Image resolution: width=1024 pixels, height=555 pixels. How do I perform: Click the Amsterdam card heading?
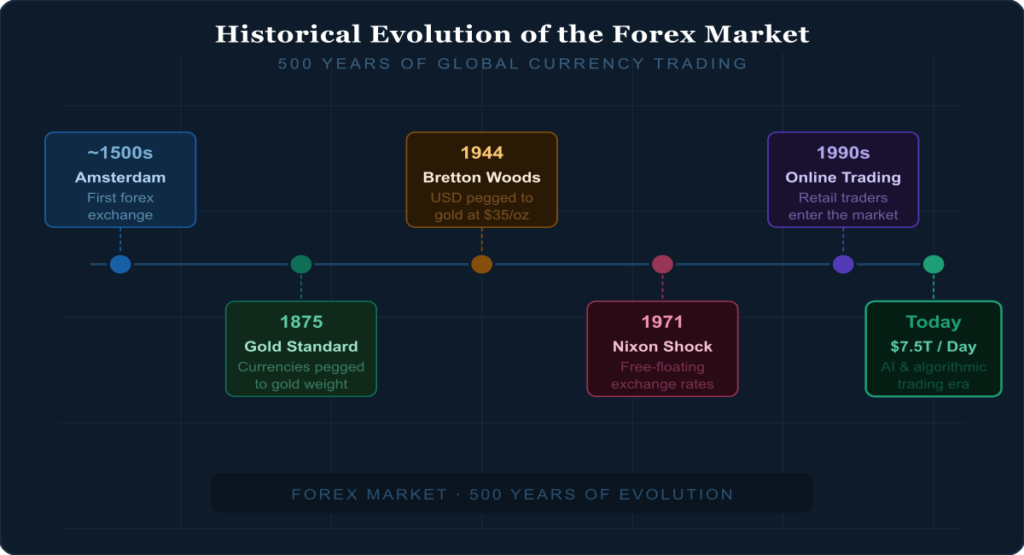pyautogui.click(x=120, y=177)
